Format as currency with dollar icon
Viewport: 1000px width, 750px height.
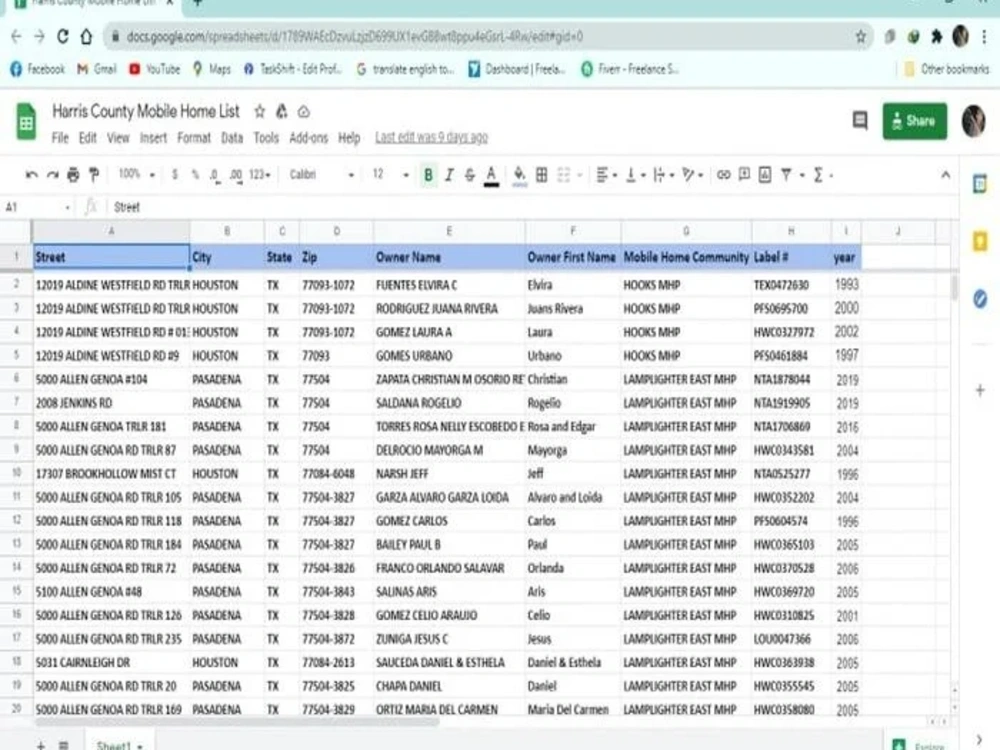pyautogui.click(x=174, y=175)
